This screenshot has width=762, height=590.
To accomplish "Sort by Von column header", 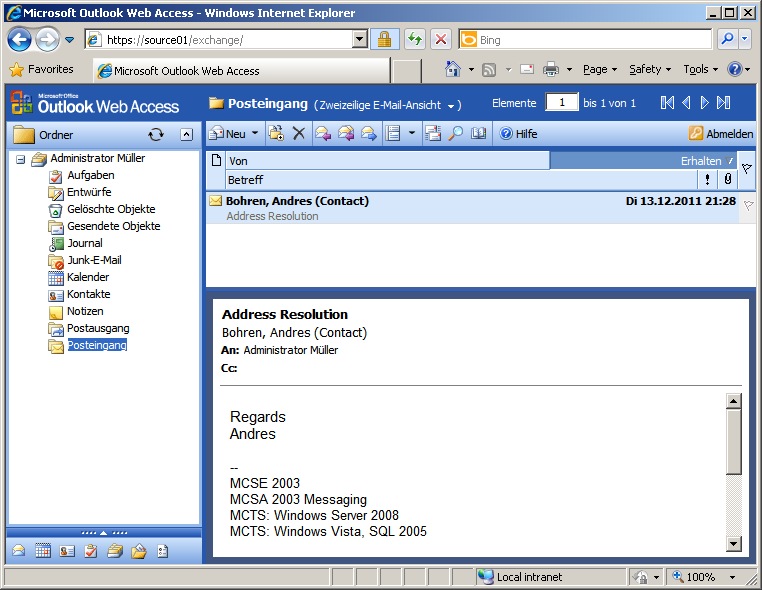I will pos(387,161).
